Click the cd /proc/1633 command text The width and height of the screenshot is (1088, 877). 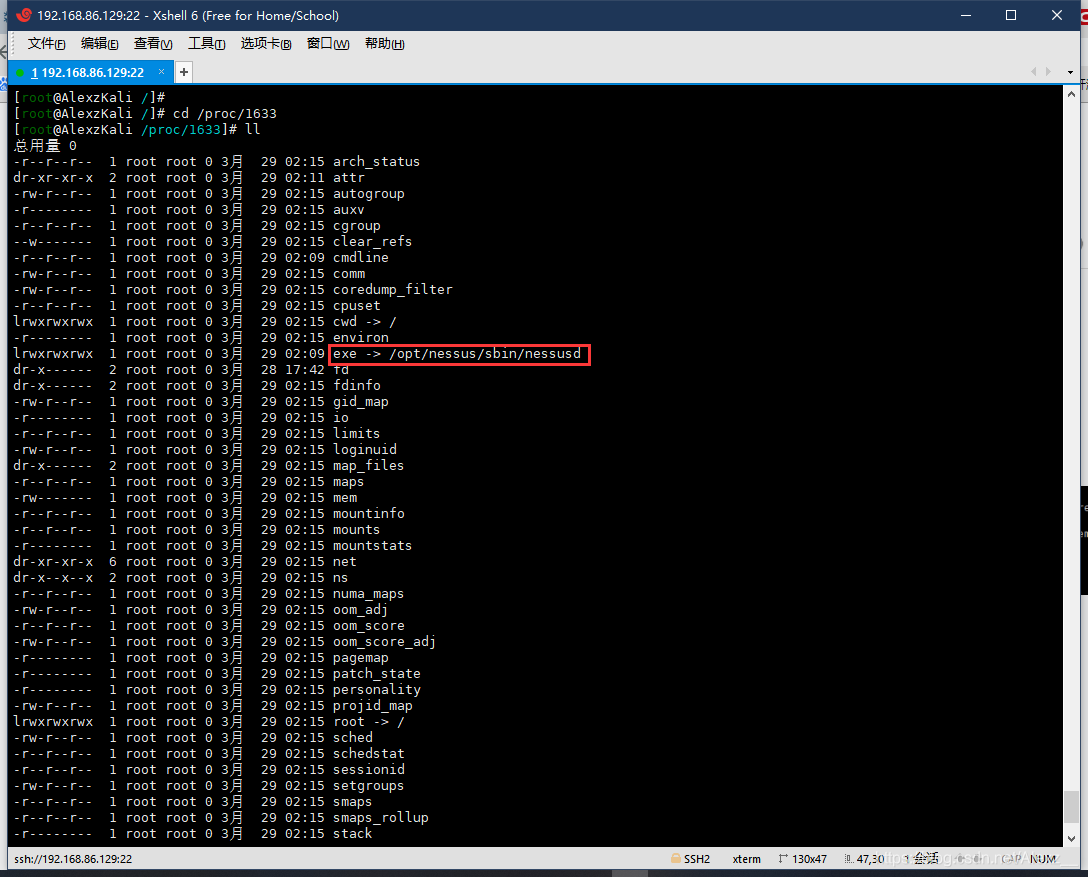pyautogui.click(x=225, y=113)
